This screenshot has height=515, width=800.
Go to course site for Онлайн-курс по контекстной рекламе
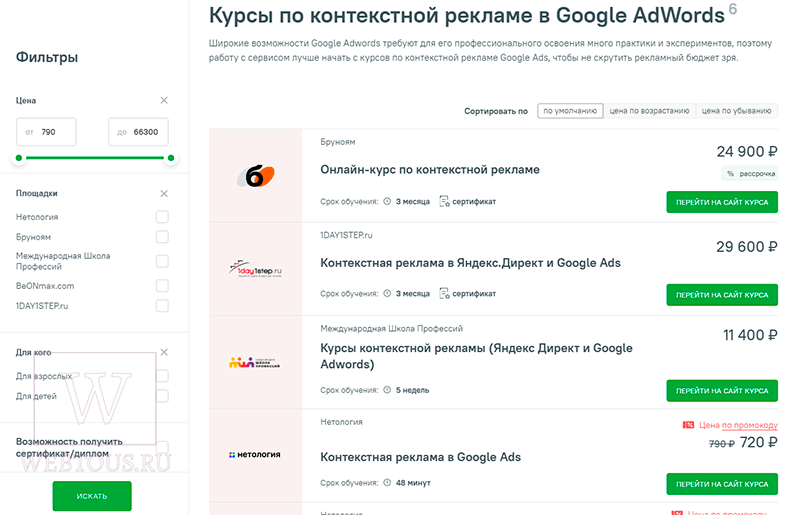[x=722, y=202]
